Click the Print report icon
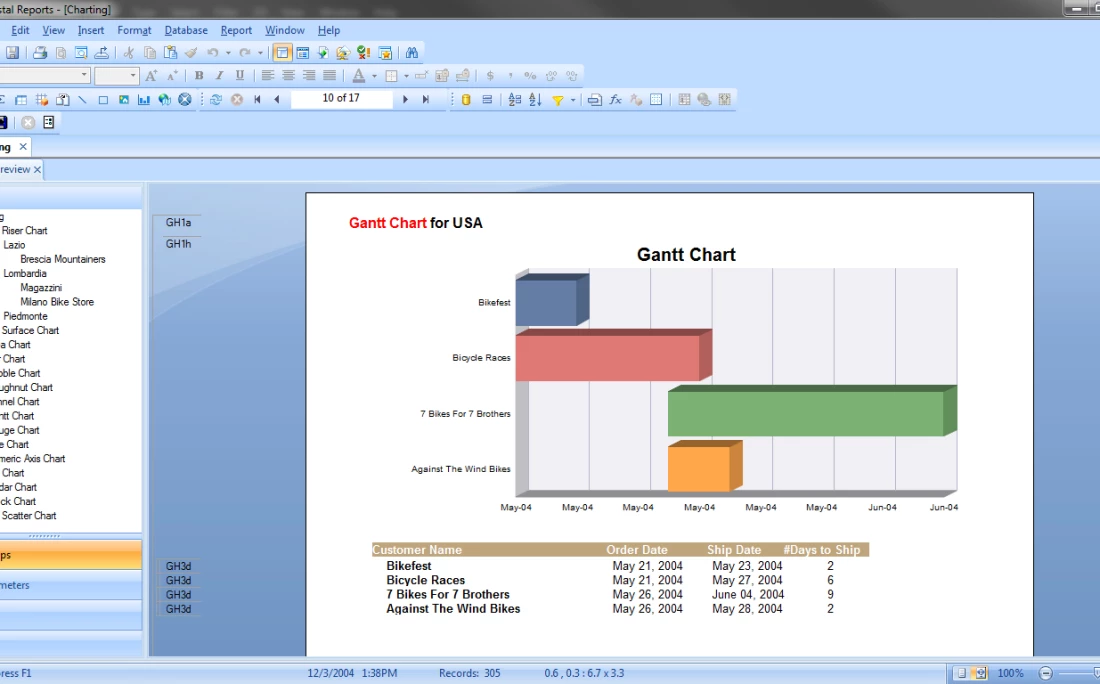The height and width of the screenshot is (684, 1100). (40, 53)
